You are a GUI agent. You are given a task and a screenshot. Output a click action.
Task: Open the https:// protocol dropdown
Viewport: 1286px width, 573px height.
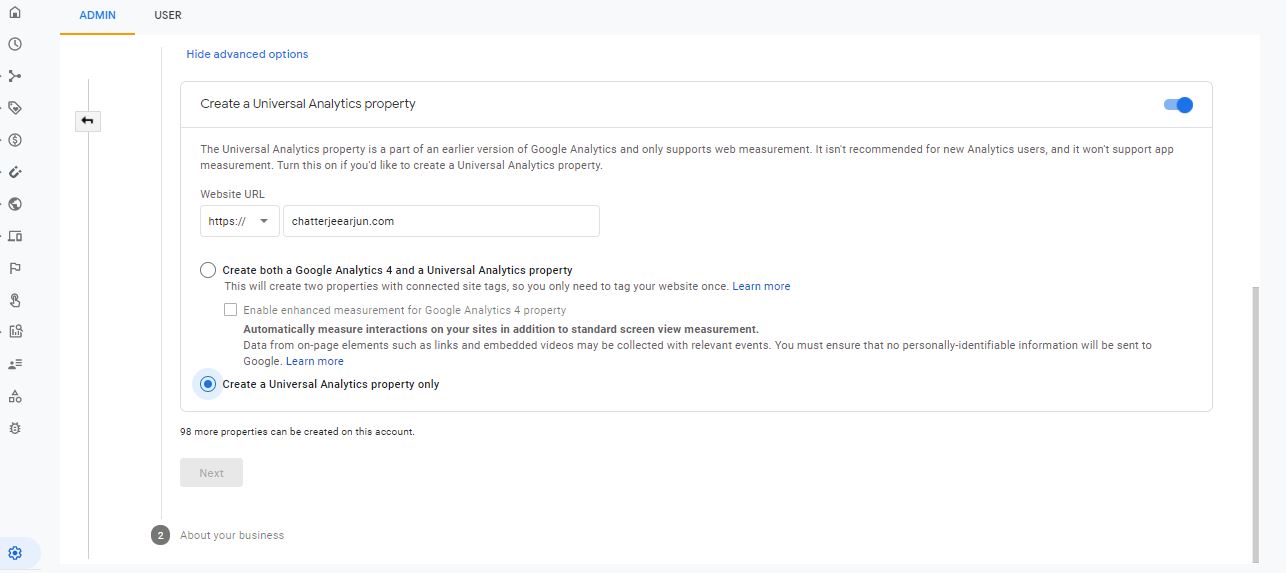[x=240, y=221]
